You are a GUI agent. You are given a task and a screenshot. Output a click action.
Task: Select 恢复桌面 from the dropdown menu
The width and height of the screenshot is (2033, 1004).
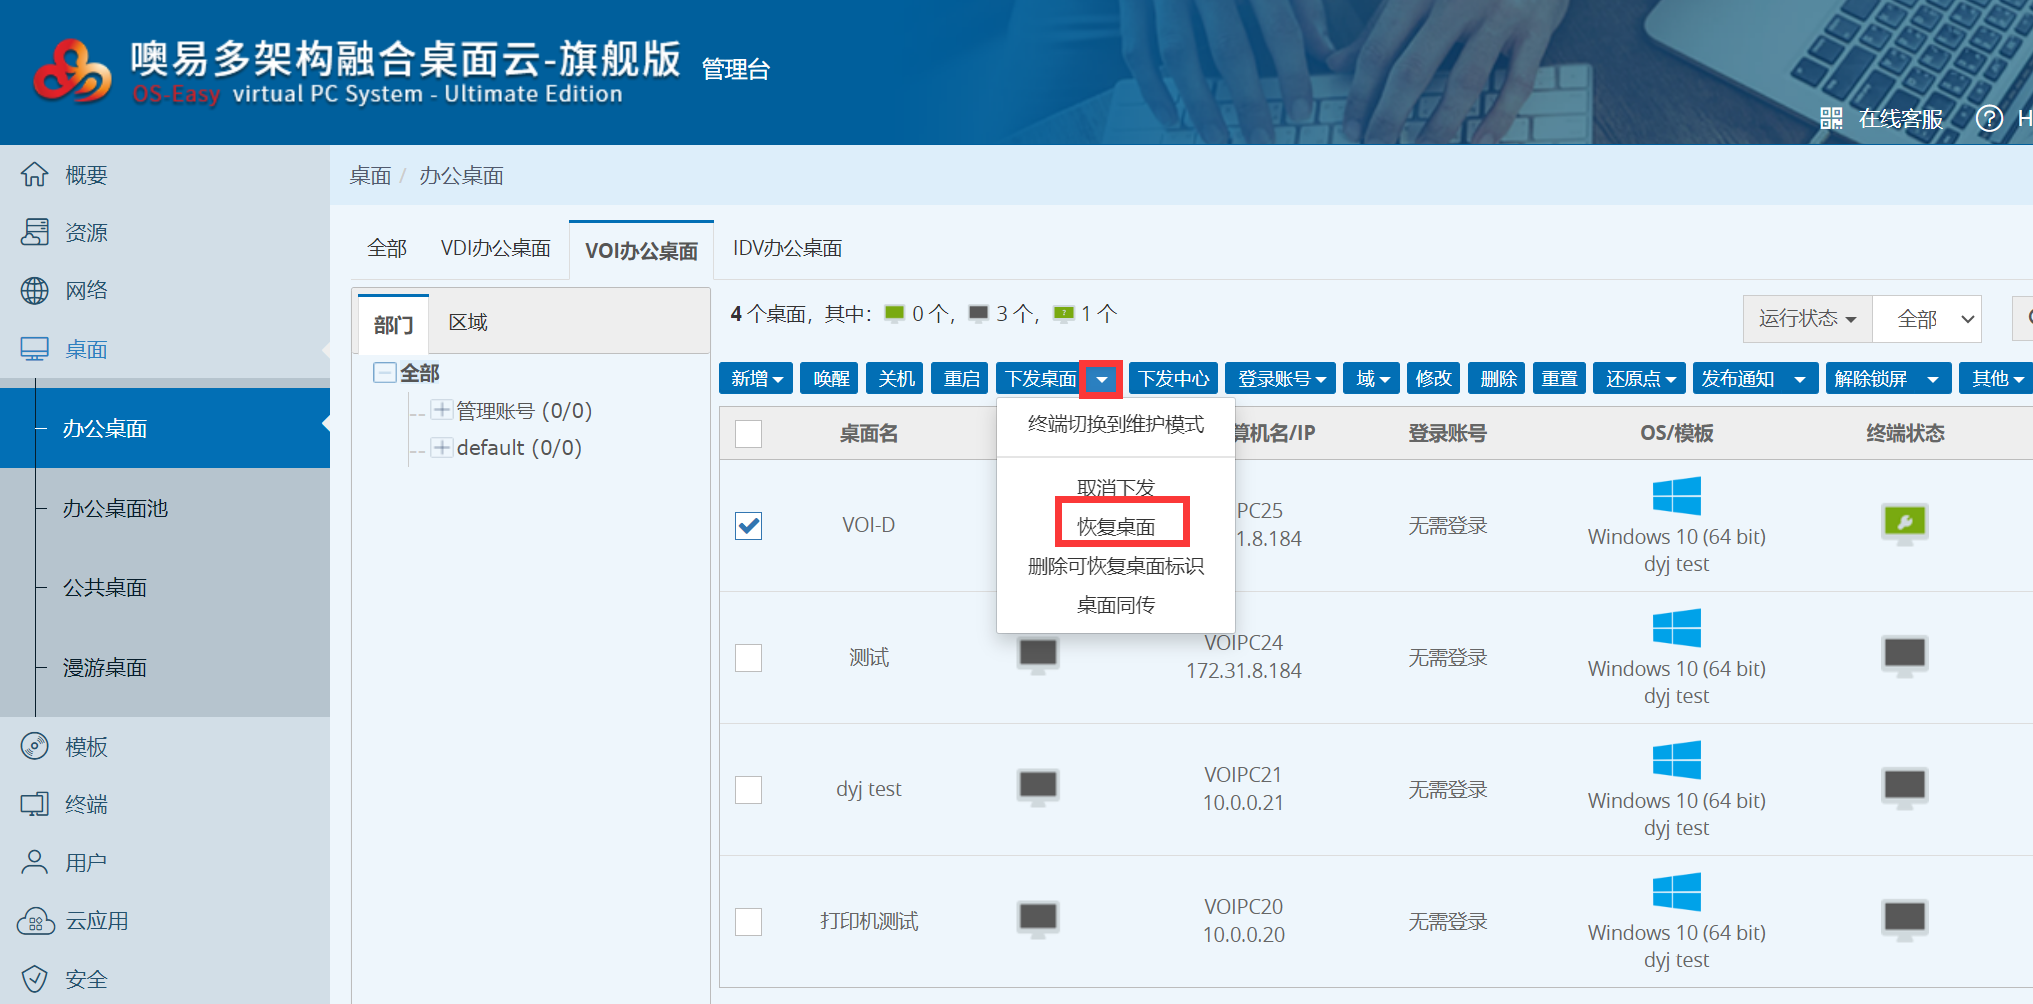pos(1116,526)
